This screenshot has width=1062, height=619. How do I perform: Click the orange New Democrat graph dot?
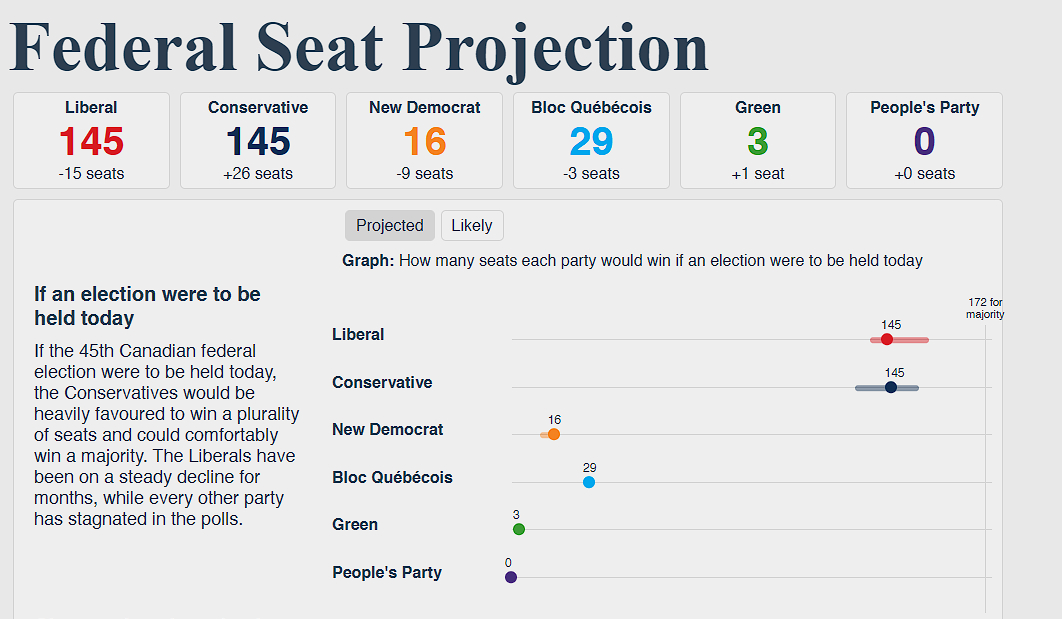[x=554, y=434]
